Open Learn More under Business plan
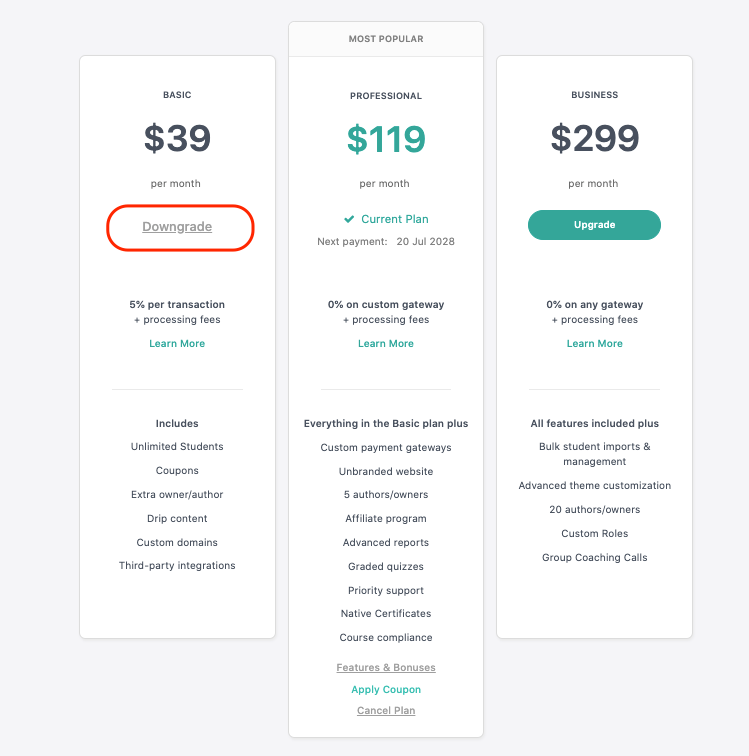This screenshot has width=749, height=756. pos(595,343)
